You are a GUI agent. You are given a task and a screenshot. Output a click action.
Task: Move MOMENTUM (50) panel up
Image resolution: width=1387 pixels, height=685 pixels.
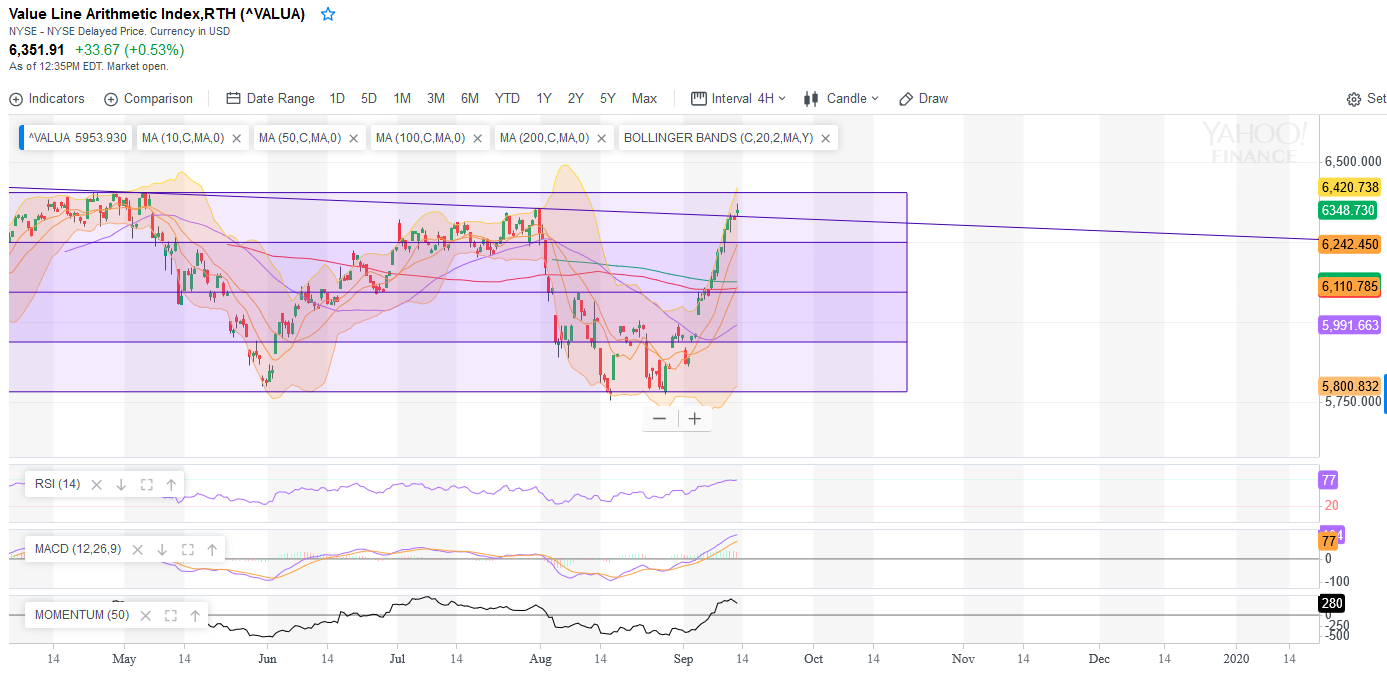tap(195, 615)
